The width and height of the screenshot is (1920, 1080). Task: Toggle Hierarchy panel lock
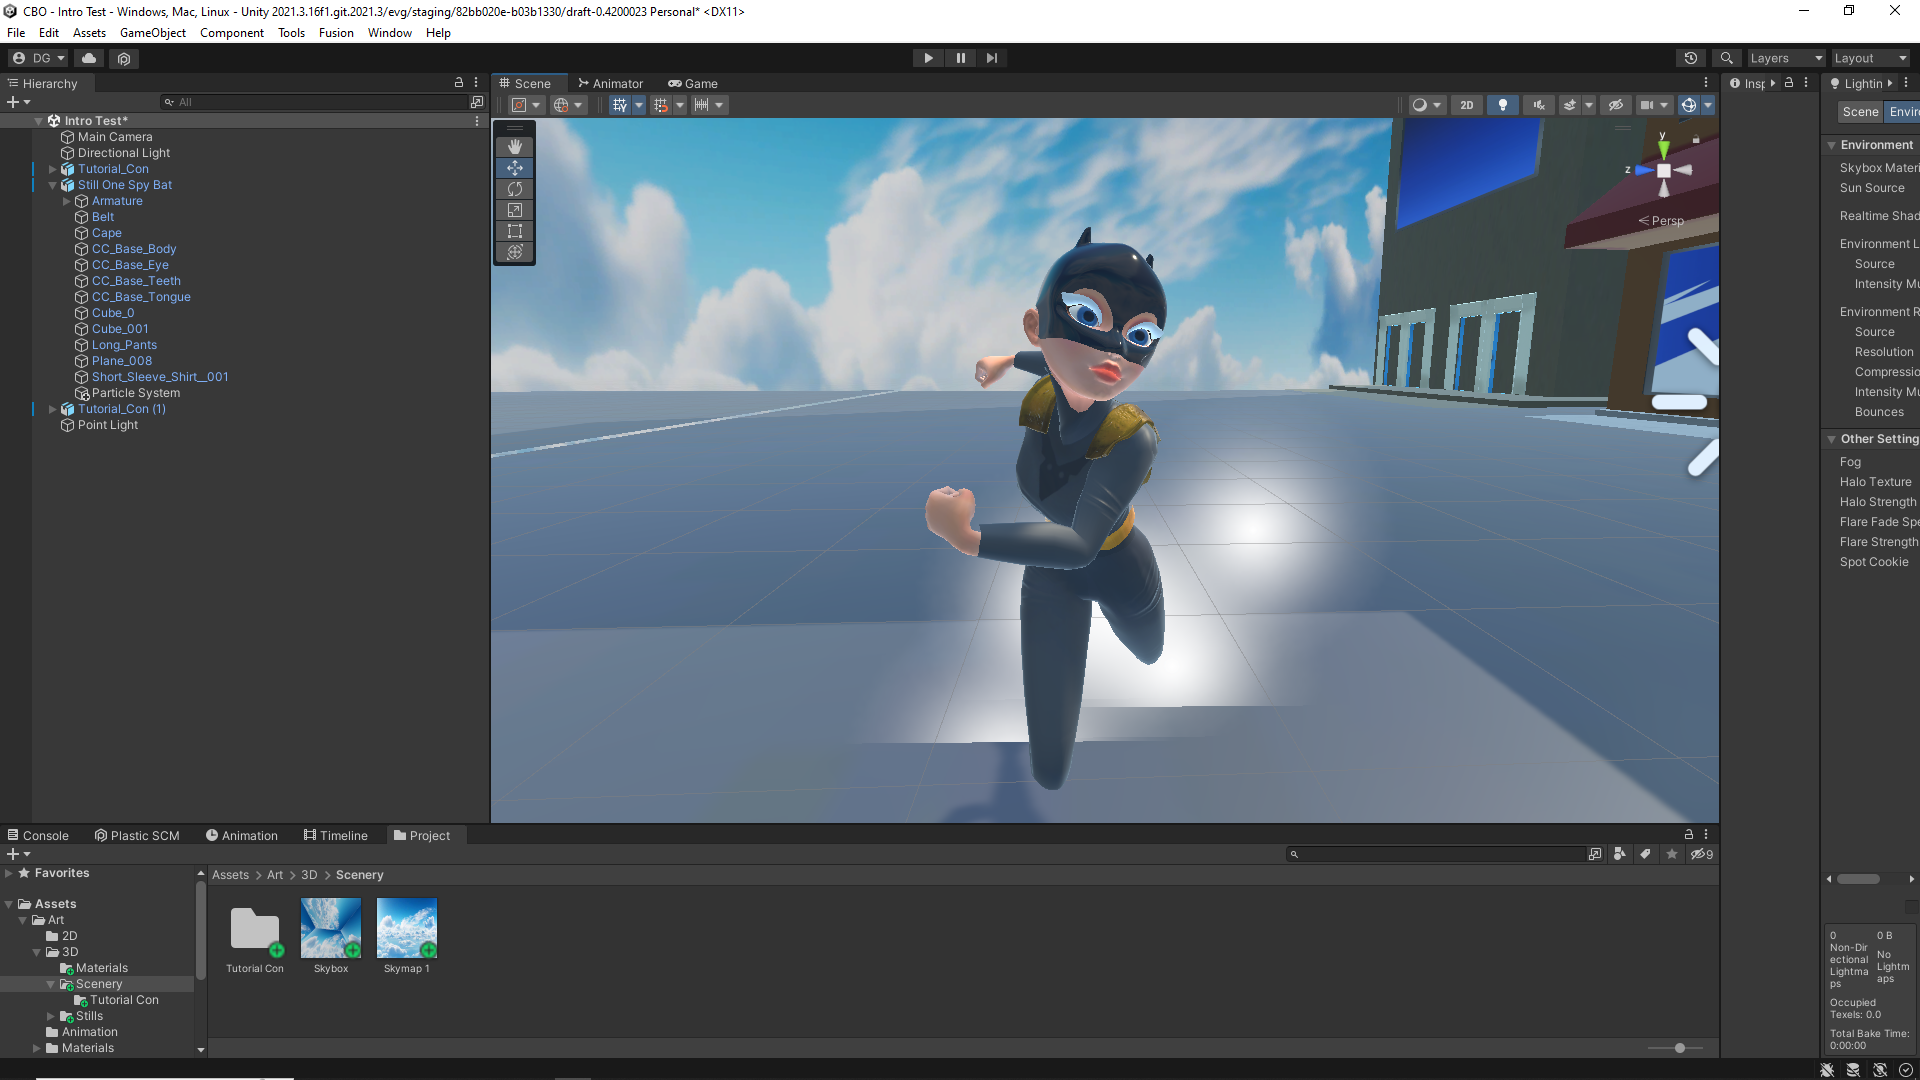tap(459, 83)
